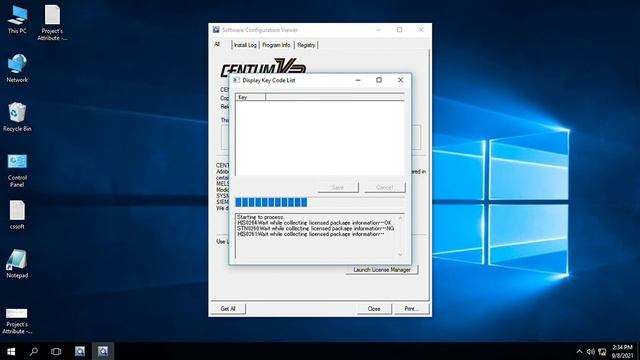The height and width of the screenshot is (360, 640).
Task: Click the 'Starting to process.' log line
Action: point(260,217)
